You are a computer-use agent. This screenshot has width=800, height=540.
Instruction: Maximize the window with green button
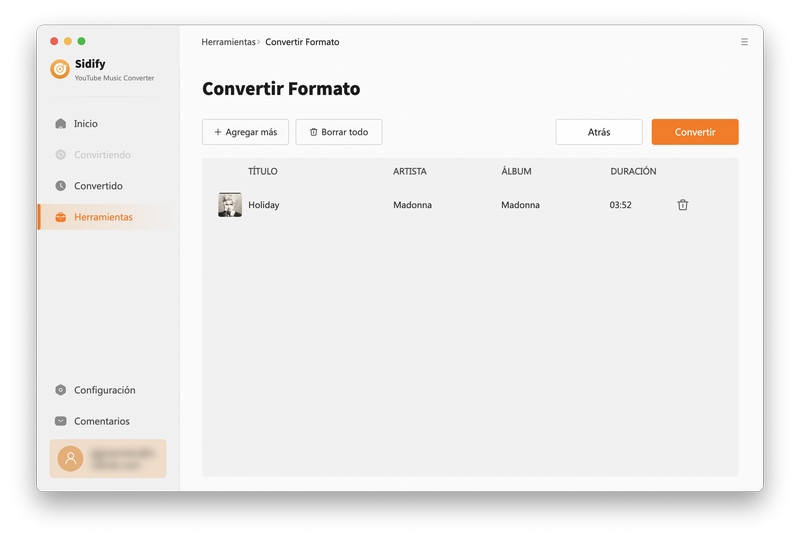82,41
